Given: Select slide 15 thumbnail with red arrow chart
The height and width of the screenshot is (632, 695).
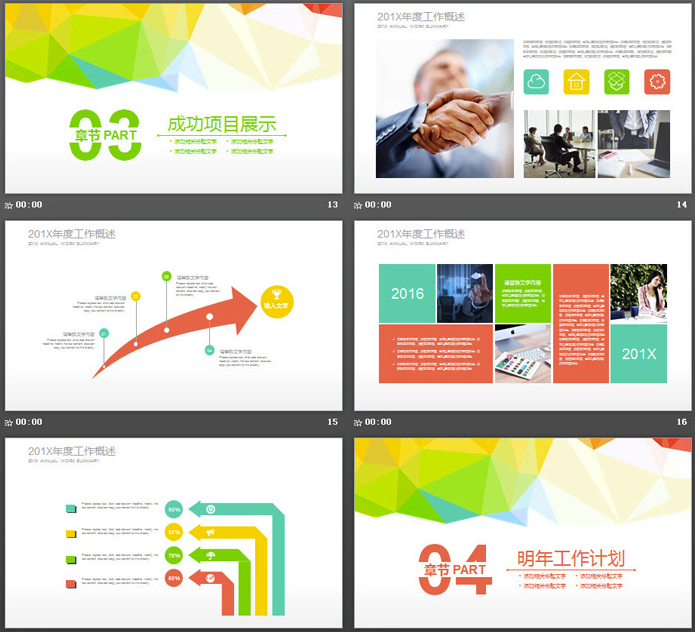Looking at the screenshot, I should (x=173, y=315).
